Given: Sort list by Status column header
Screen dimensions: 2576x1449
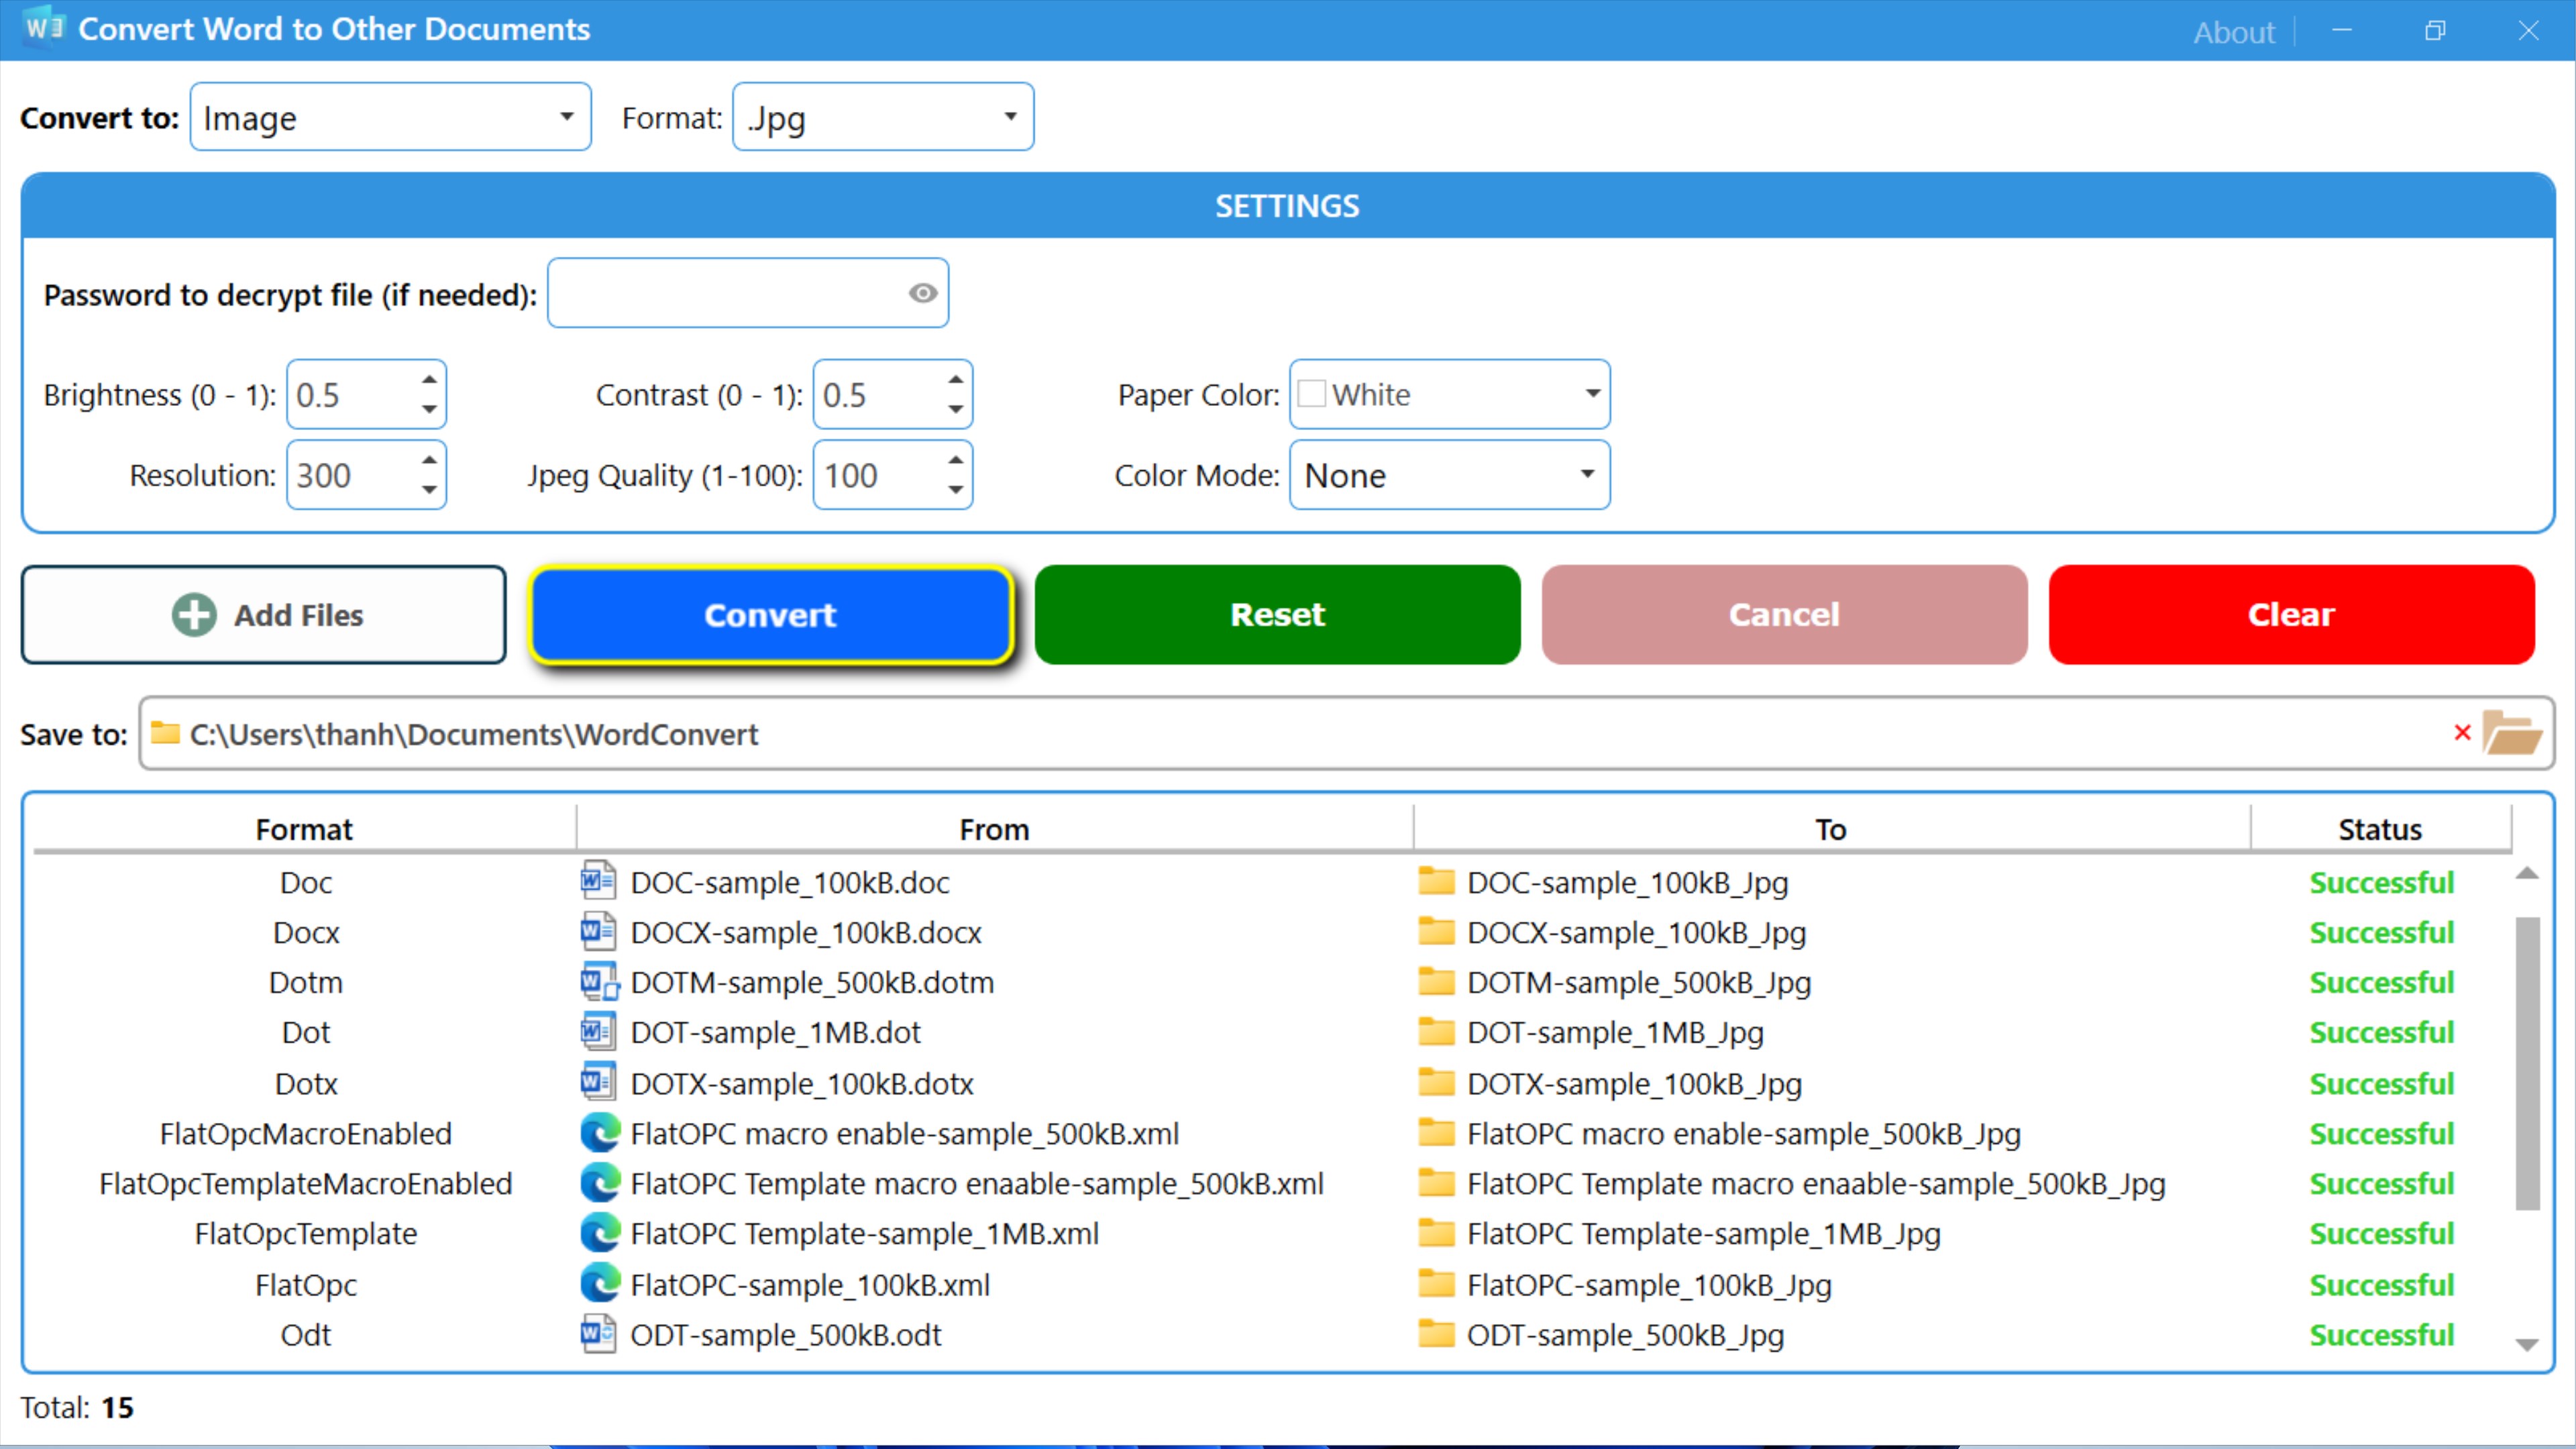Looking at the screenshot, I should click(2379, 828).
